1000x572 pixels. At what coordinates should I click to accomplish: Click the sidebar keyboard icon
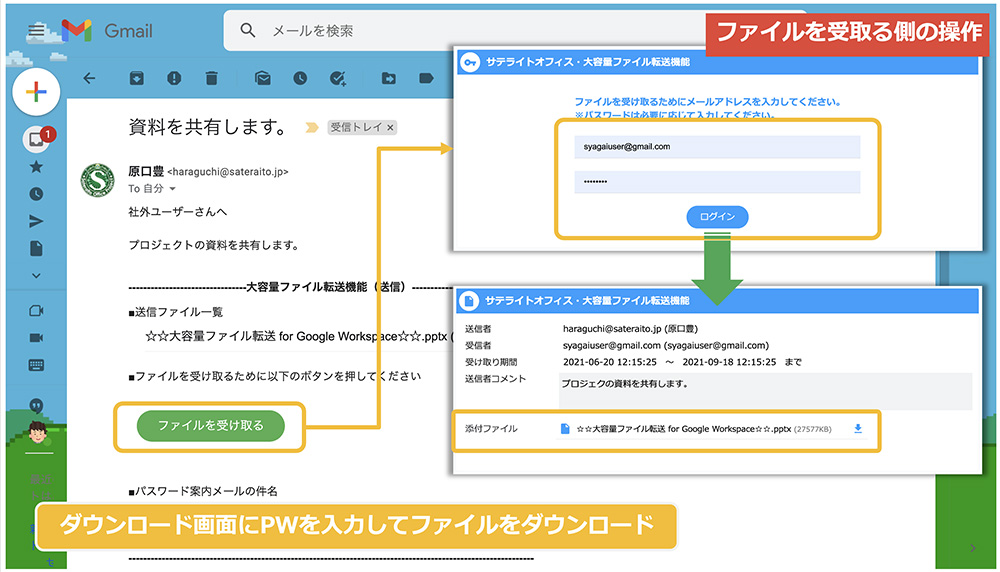coord(36,365)
